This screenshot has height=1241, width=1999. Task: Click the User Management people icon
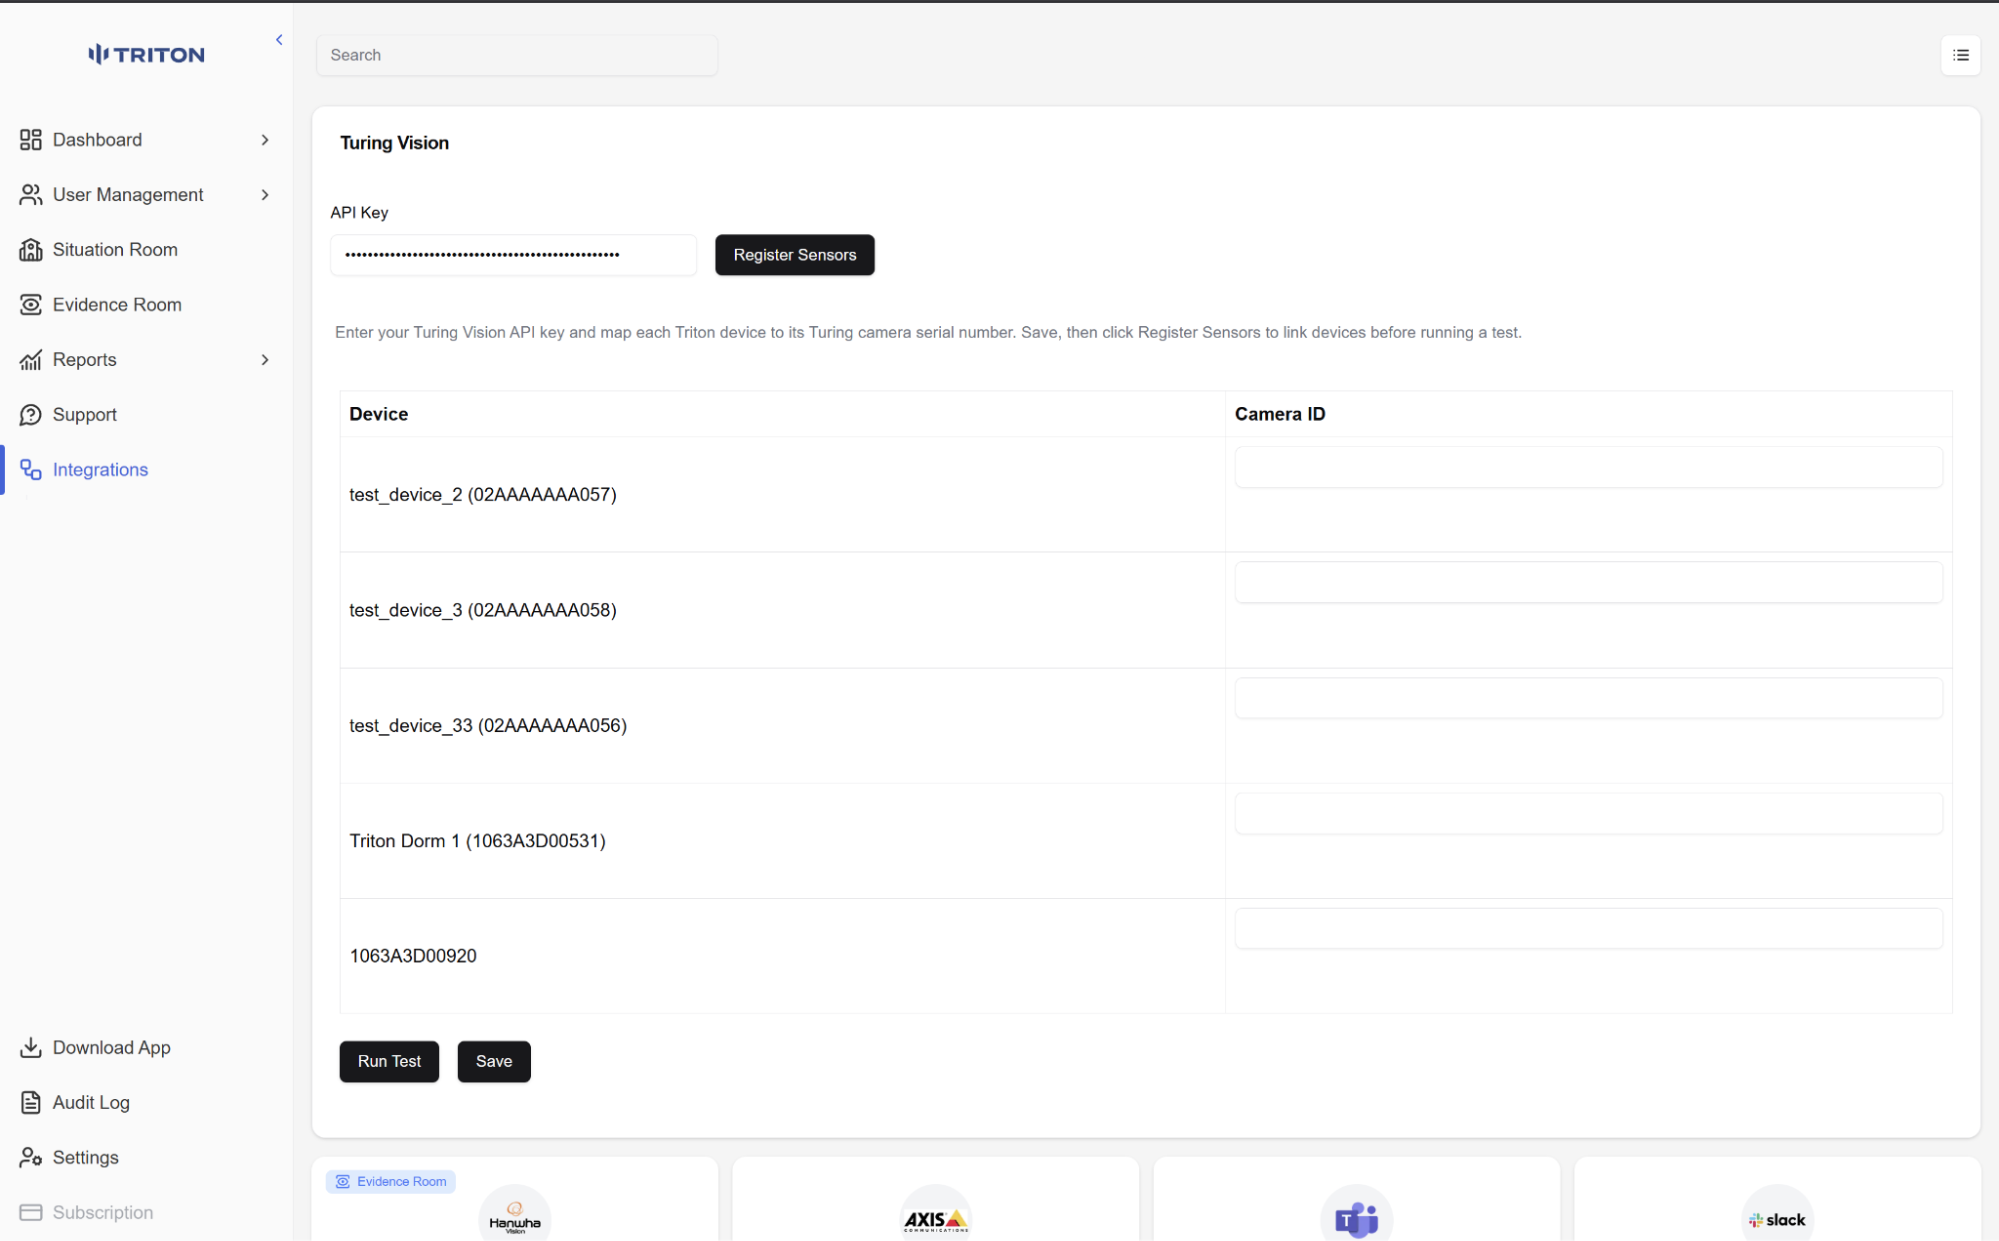(x=31, y=195)
